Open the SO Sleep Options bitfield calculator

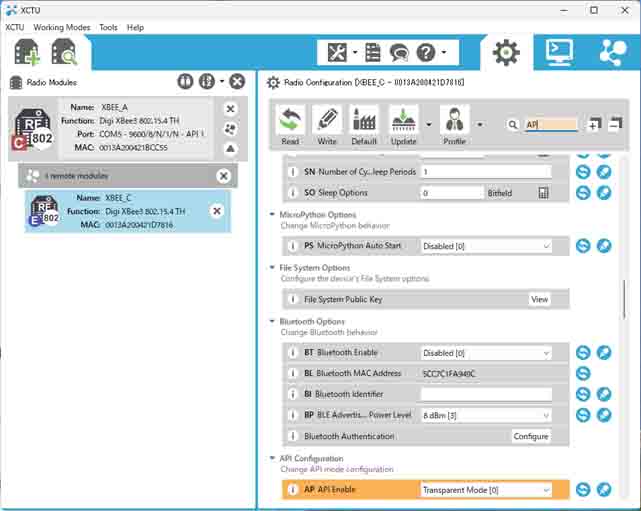(x=543, y=193)
